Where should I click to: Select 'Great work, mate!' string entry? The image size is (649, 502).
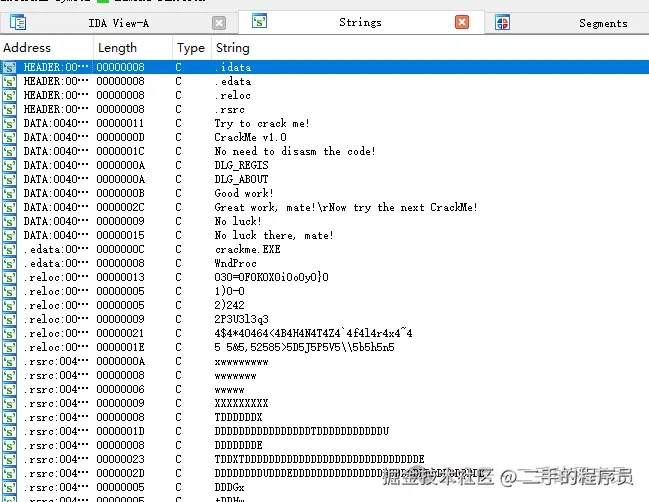(346, 207)
